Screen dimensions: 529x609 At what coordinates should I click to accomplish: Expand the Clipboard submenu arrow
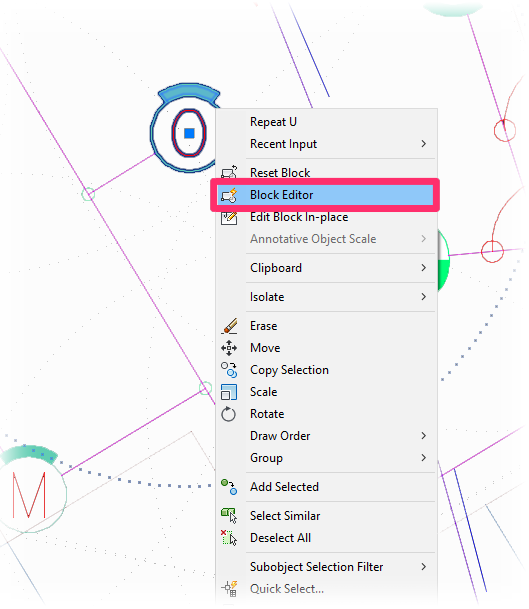coord(424,268)
